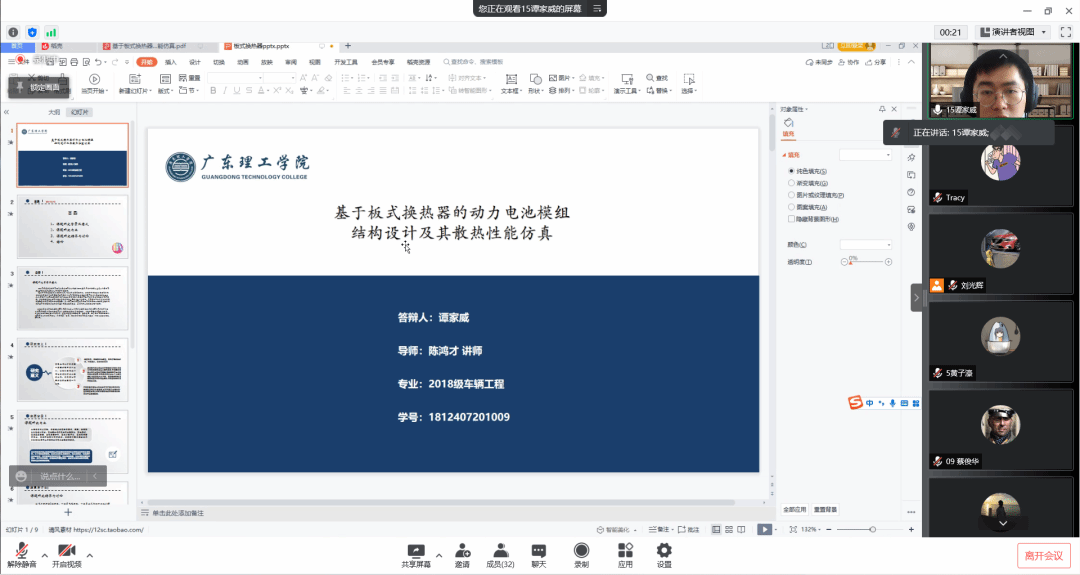Open the 应用 apps icon

point(625,551)
